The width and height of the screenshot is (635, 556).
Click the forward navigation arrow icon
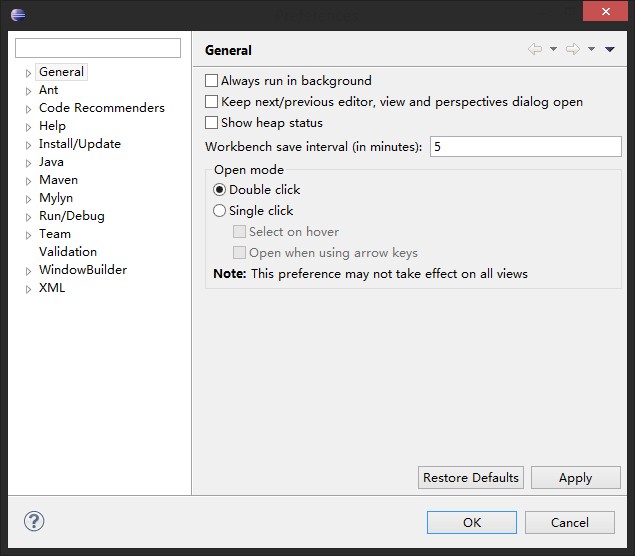[x=573, y=49]
